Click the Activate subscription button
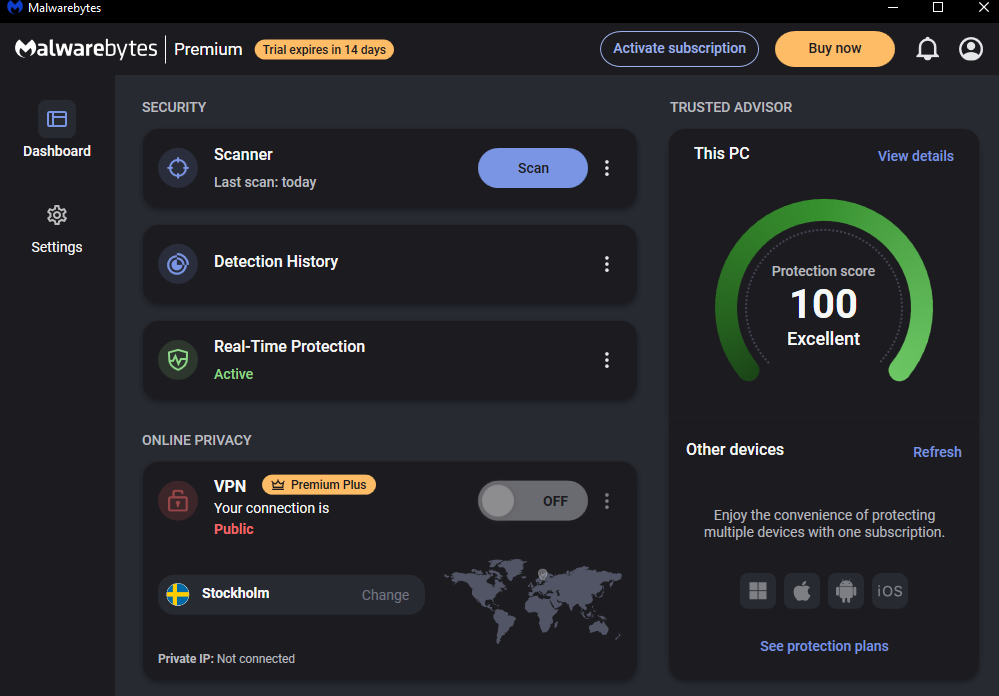 679,48
